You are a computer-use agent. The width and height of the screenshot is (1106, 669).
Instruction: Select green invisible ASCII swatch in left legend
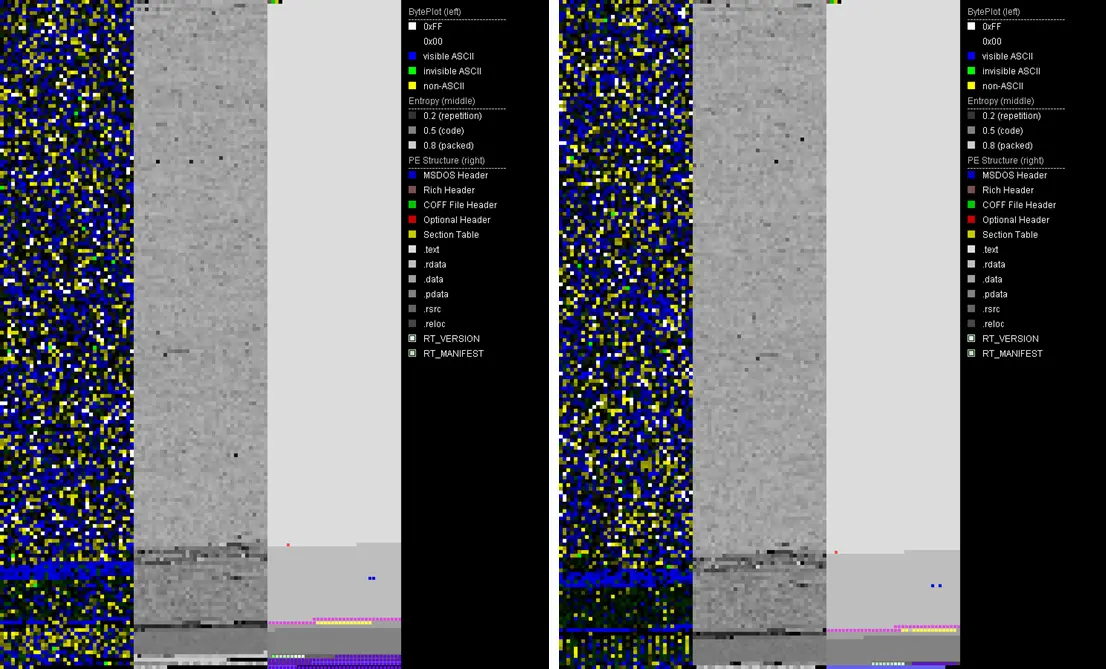point(412,71)
